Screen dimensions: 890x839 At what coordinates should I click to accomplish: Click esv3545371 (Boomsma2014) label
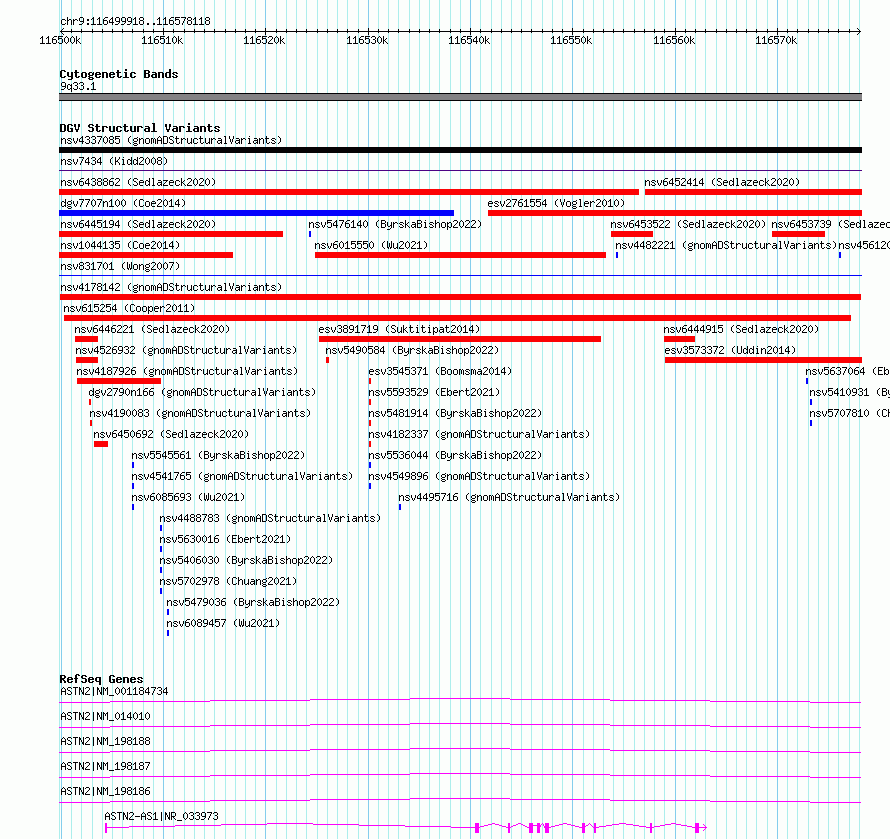pyautogui.click(x=440, y=371)
